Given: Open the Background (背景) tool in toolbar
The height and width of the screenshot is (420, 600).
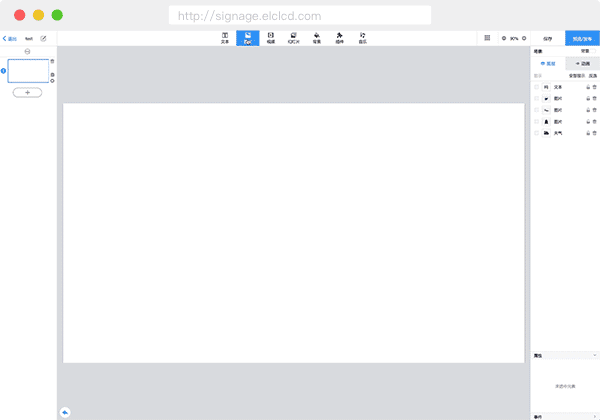Looking at the screenshot, I should point(317,38).
